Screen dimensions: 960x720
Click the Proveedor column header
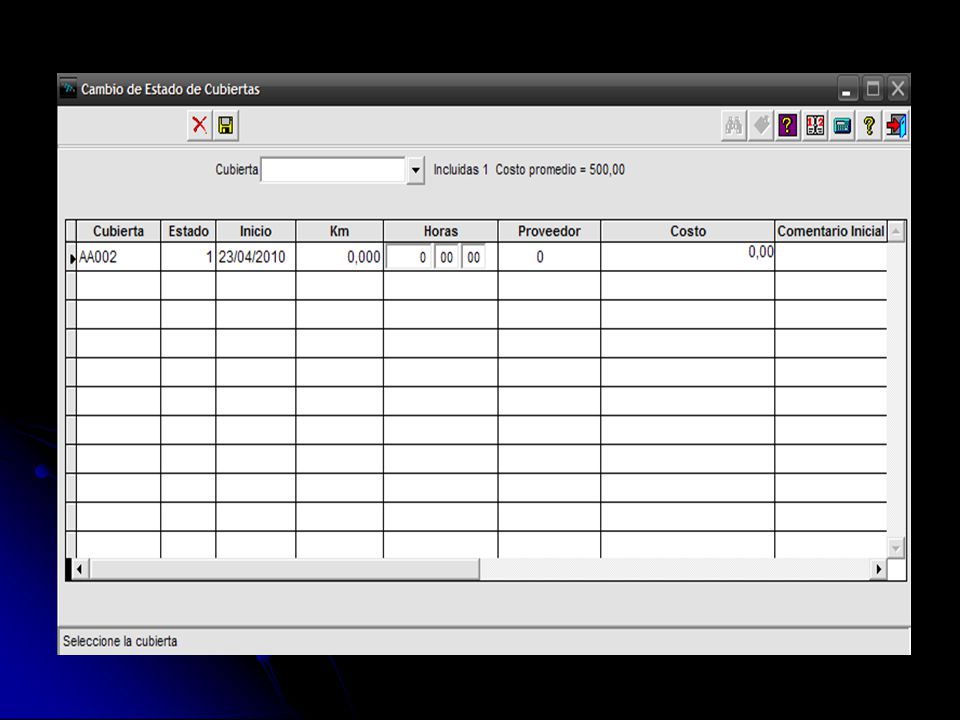549,231
